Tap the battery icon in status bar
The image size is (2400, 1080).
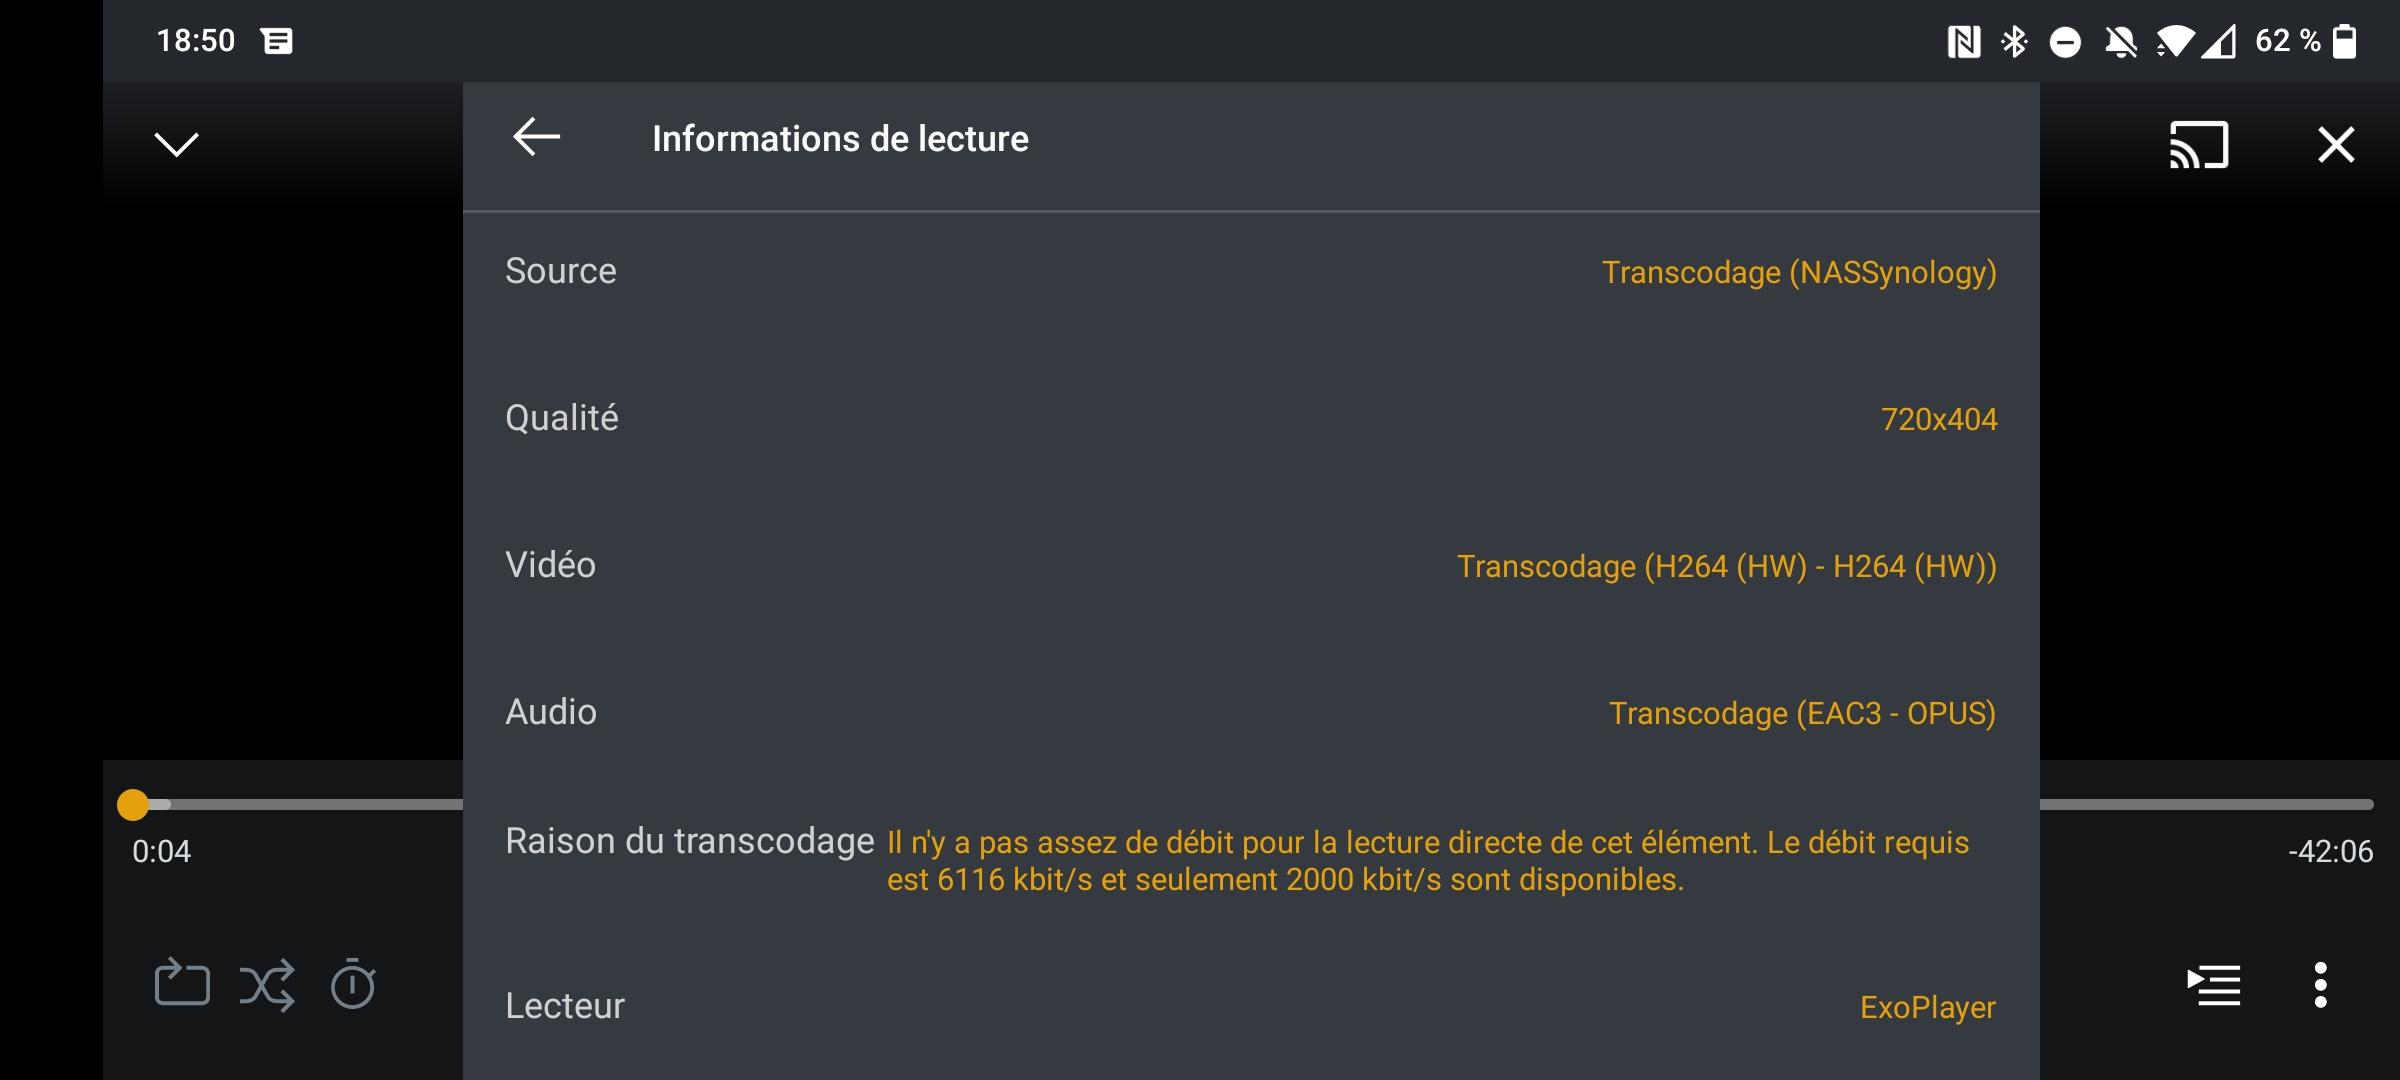click(2344, 41)
